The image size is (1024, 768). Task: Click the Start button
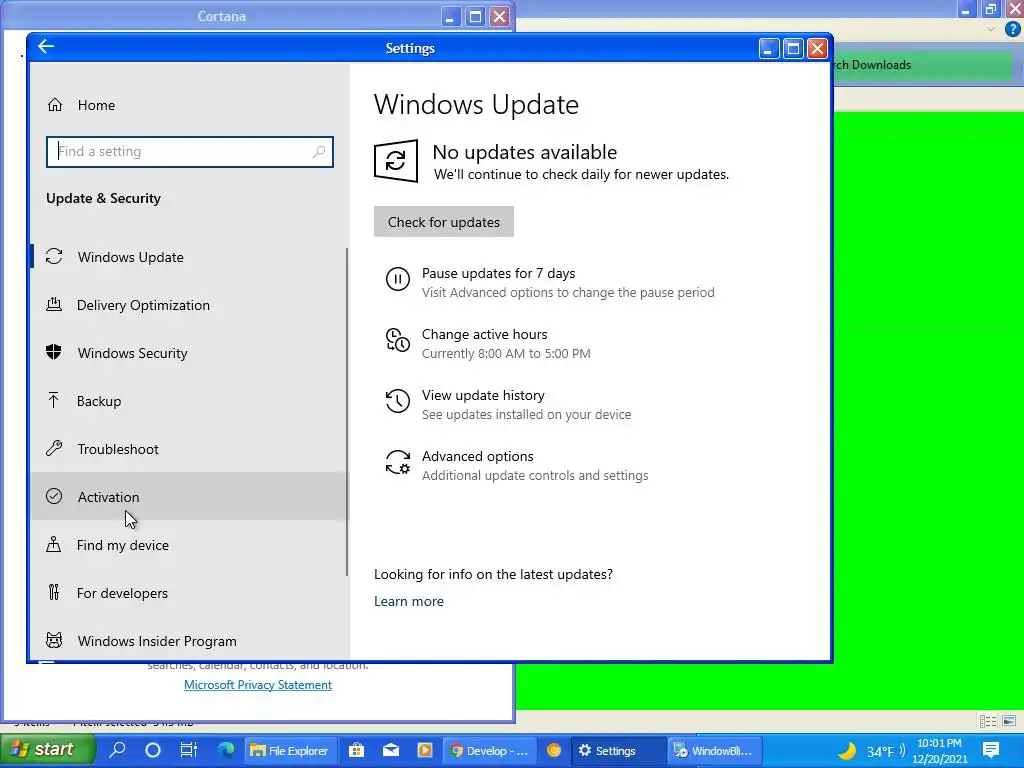[47, 750]
